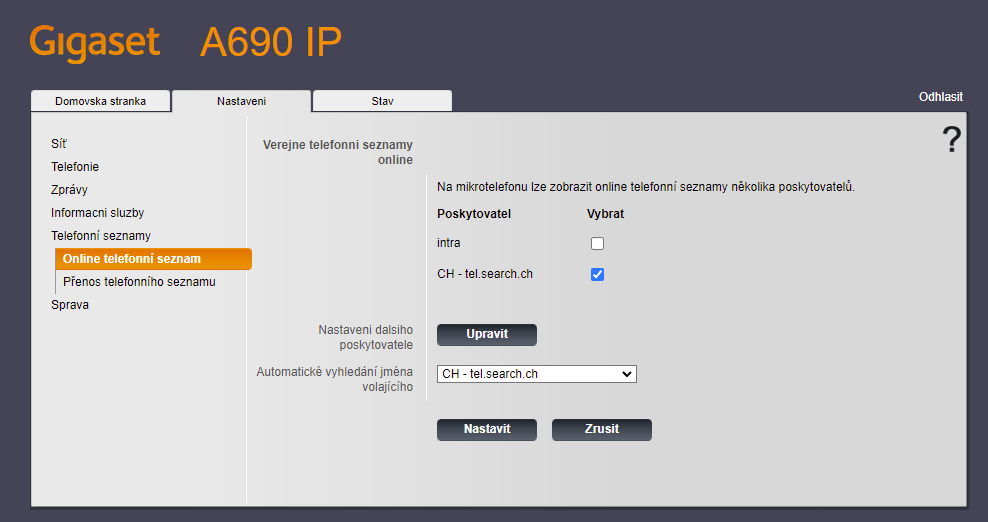The width and height of the screenshot is (988, 522).
Task: Enable the intra provider checkbox
Action: click(597, 243)
